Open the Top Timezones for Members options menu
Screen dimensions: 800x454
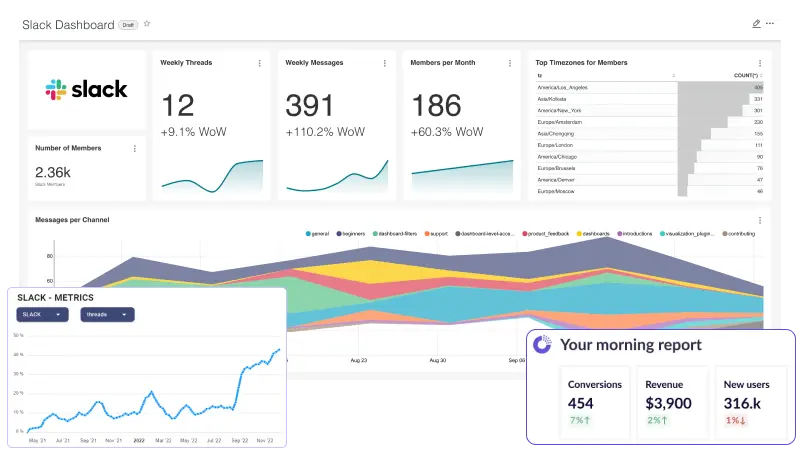760,63
